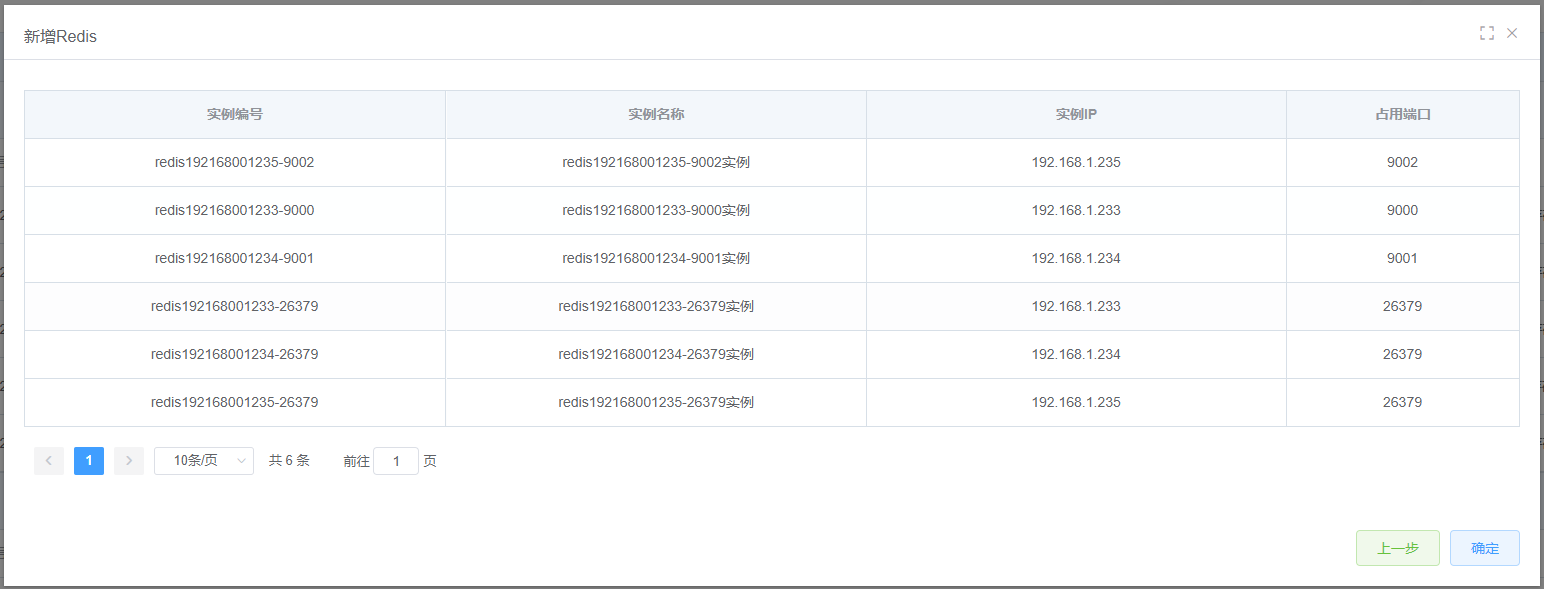This screenshot has width=1544, height=589.
Task: Click port value 9001
Action: pyautogui.click(x=1403, y=258)
